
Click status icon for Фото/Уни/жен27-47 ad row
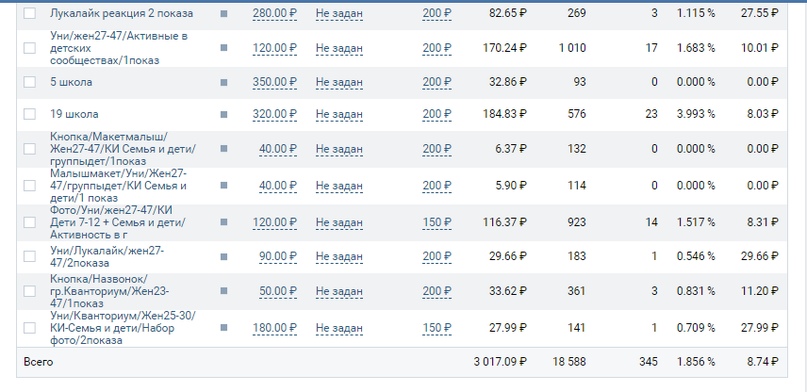point(223,222)
